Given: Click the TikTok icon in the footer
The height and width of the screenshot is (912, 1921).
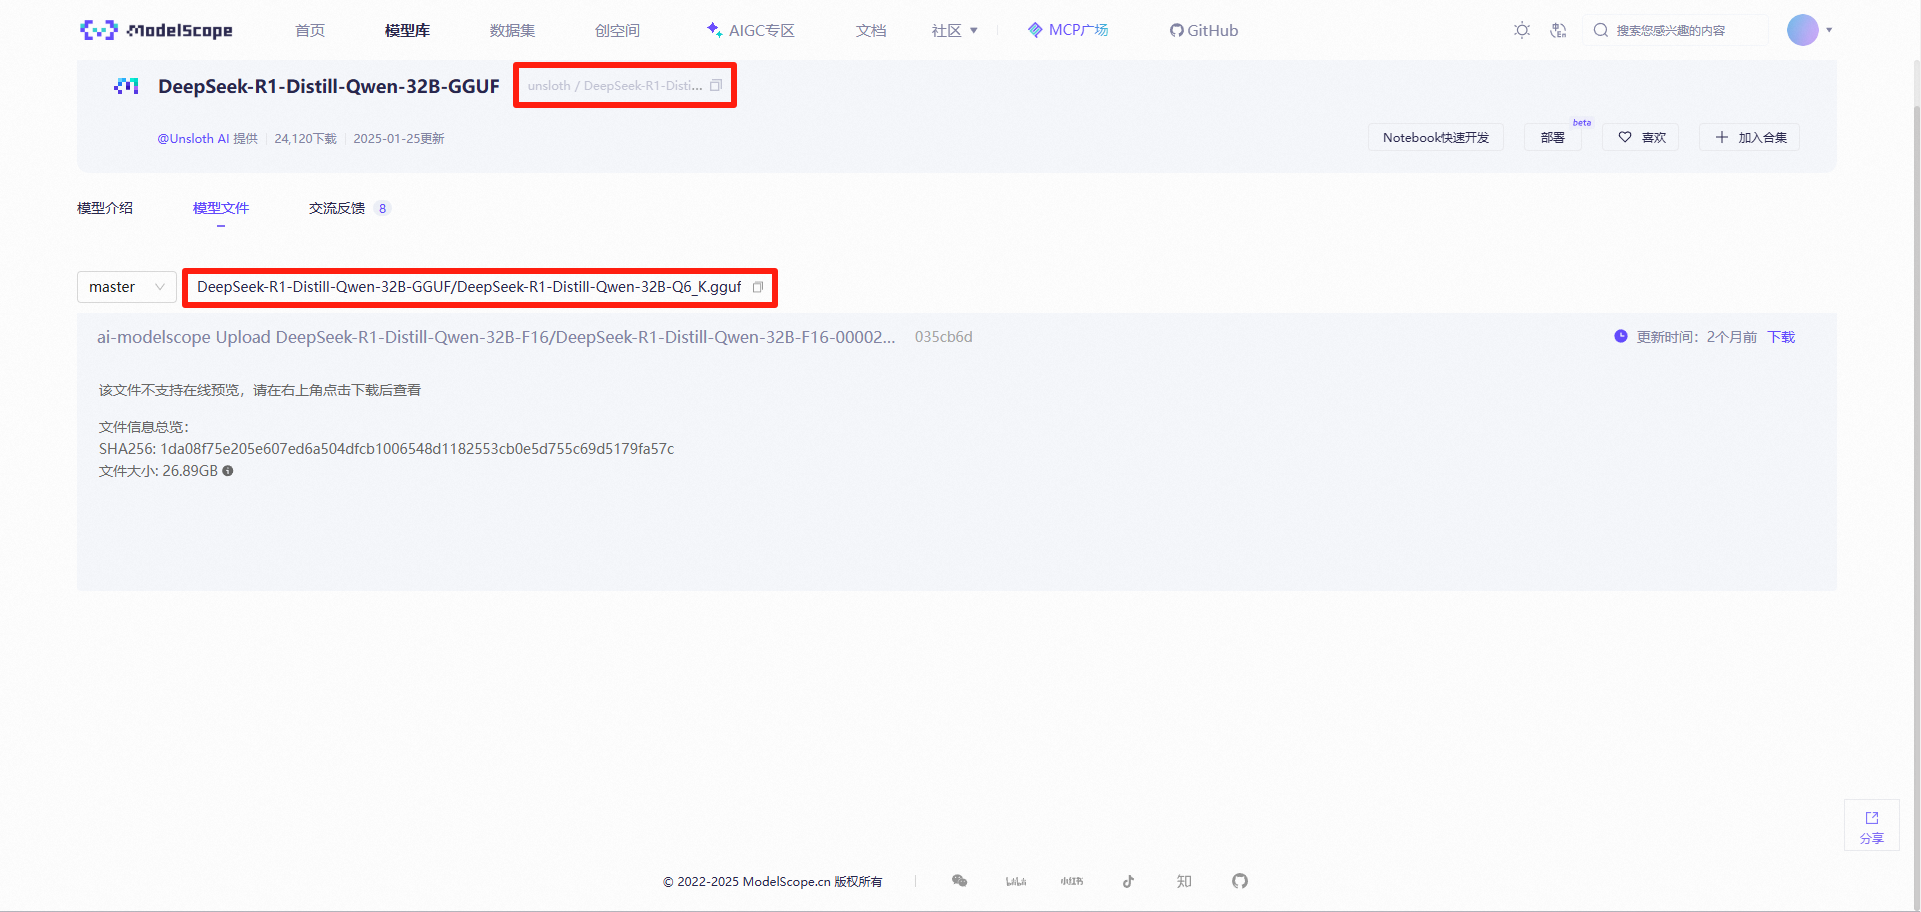Looking at the screenshot, I should click(x=1128, y=881).
